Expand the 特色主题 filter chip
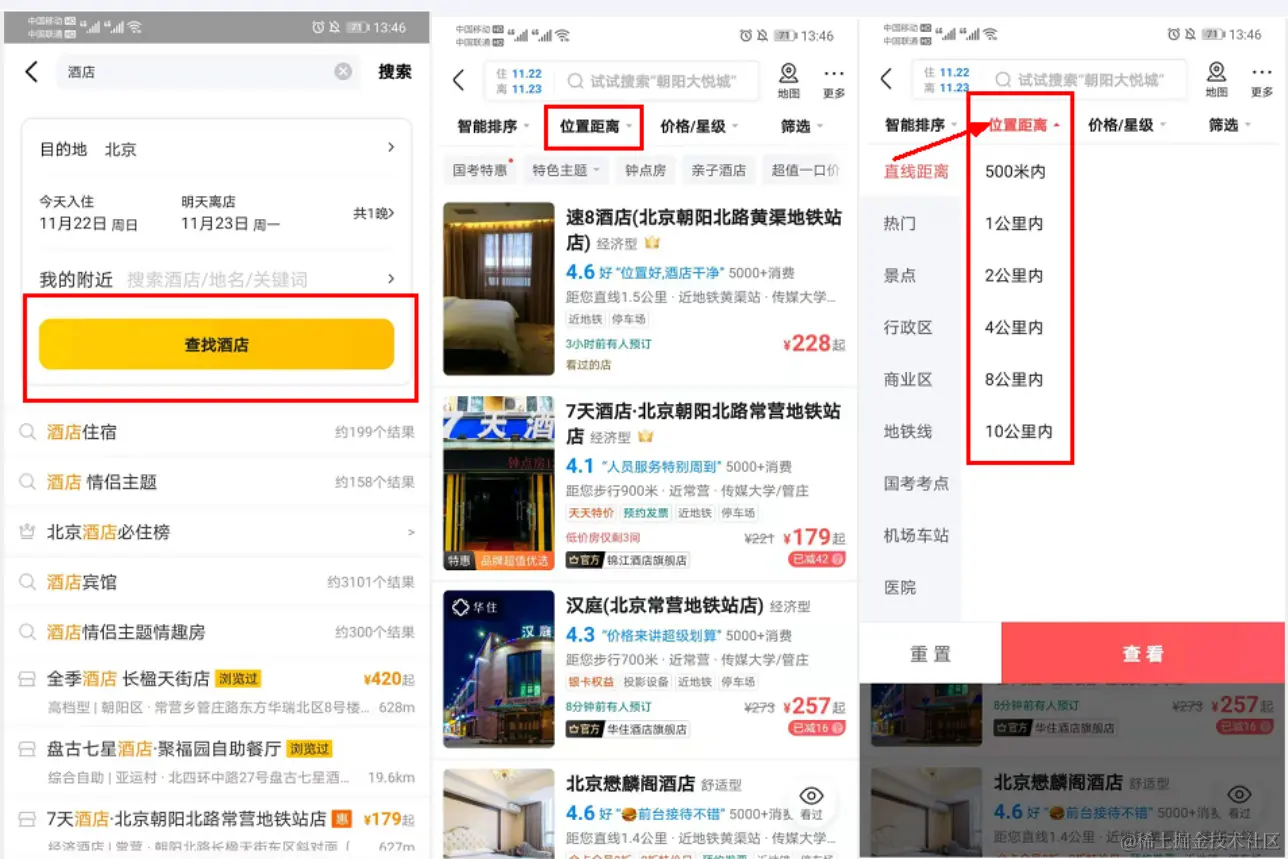Screen dimensions: 1288x859 (x=565, y=170)
